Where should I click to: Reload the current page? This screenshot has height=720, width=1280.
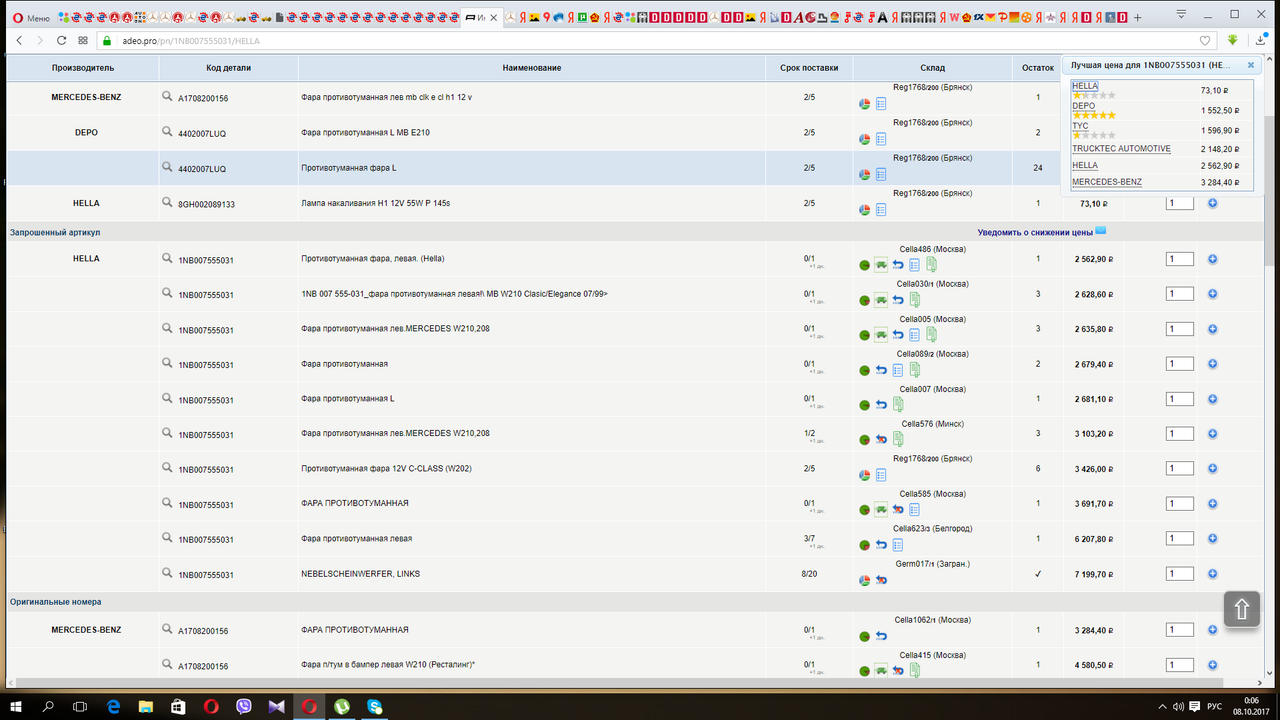62,40
